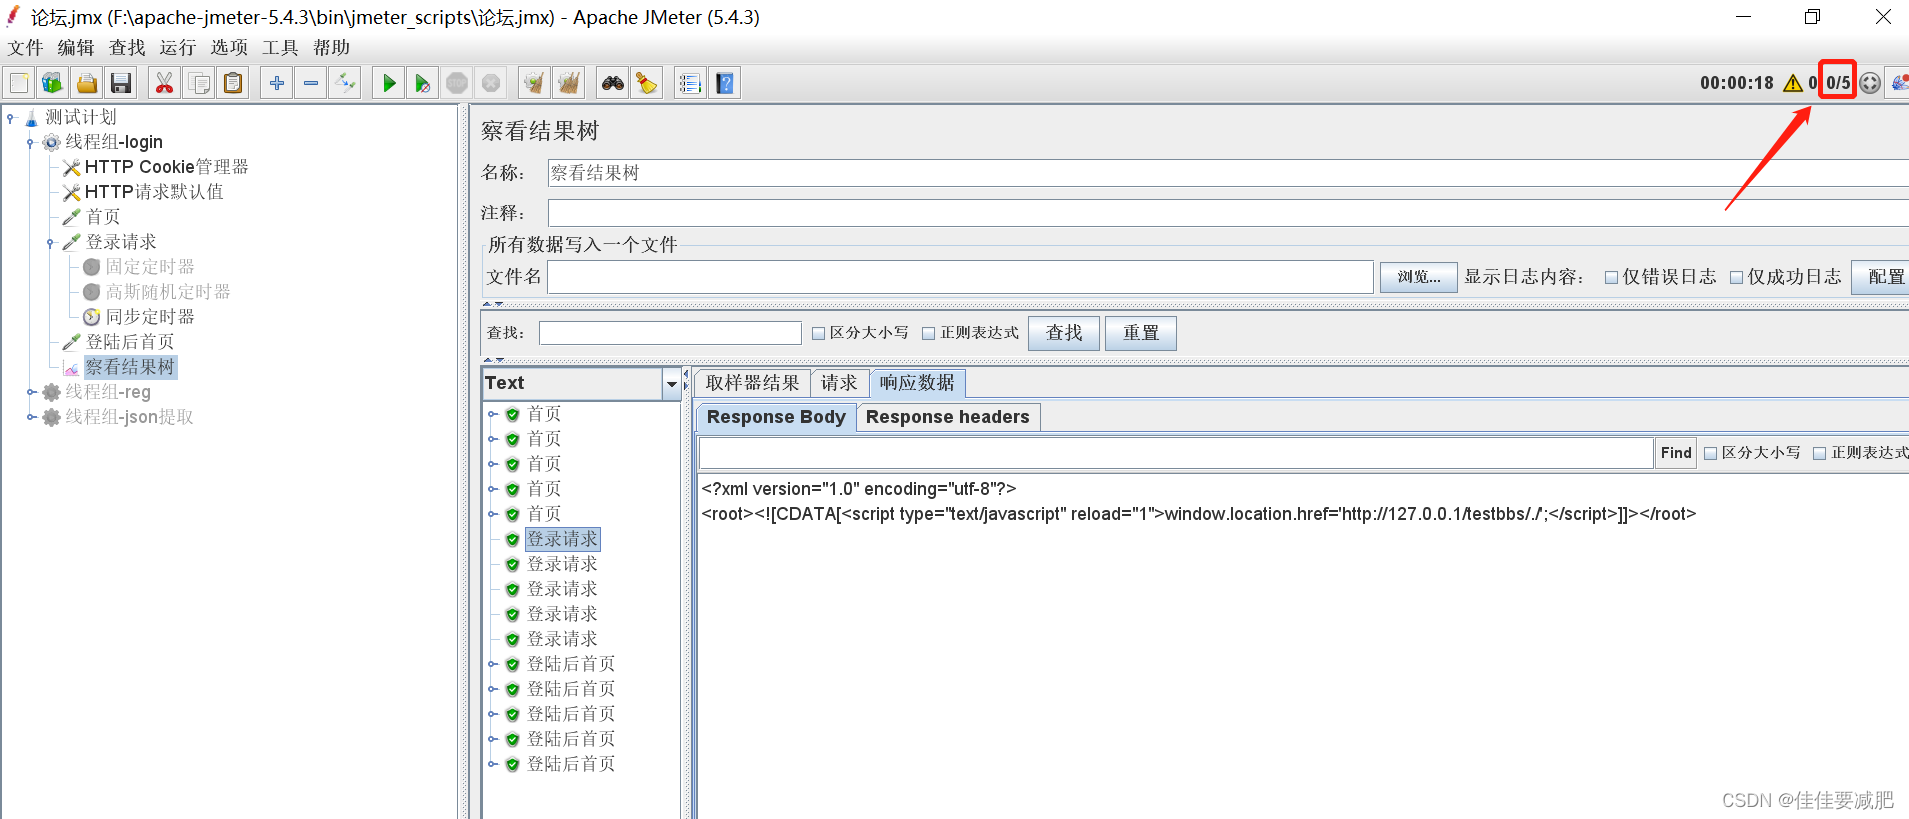Check the 仅错误日志 checkbox
1909x819 pixels.
click(1611, 278)
